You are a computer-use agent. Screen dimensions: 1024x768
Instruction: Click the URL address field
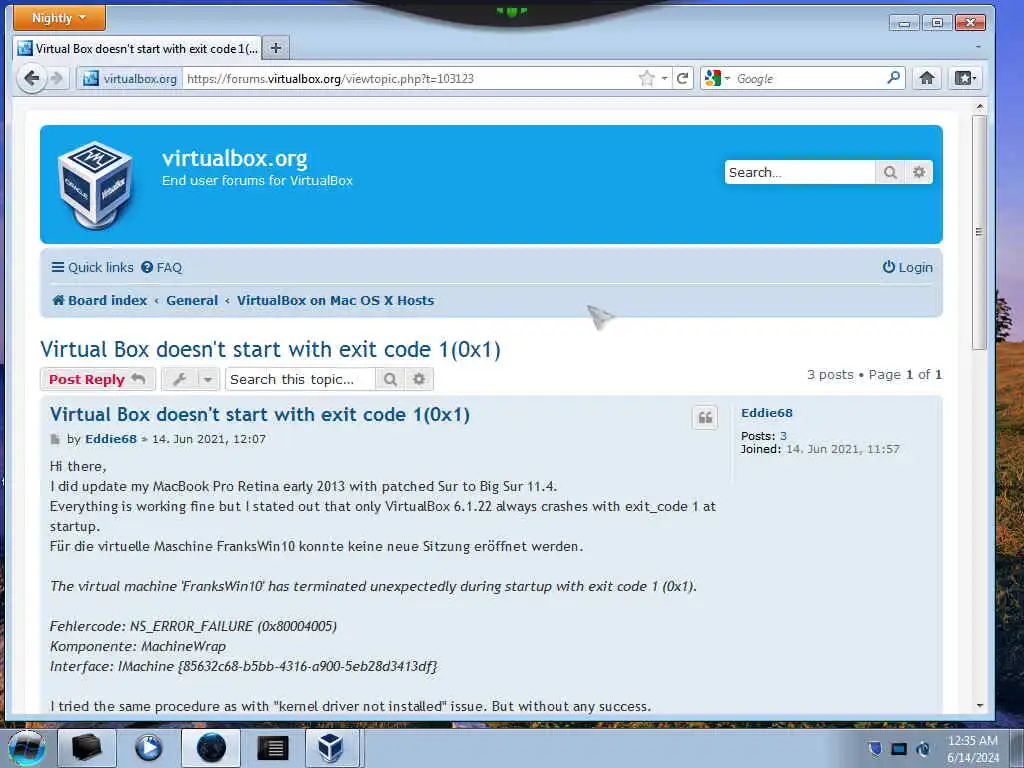coord(410,78)
